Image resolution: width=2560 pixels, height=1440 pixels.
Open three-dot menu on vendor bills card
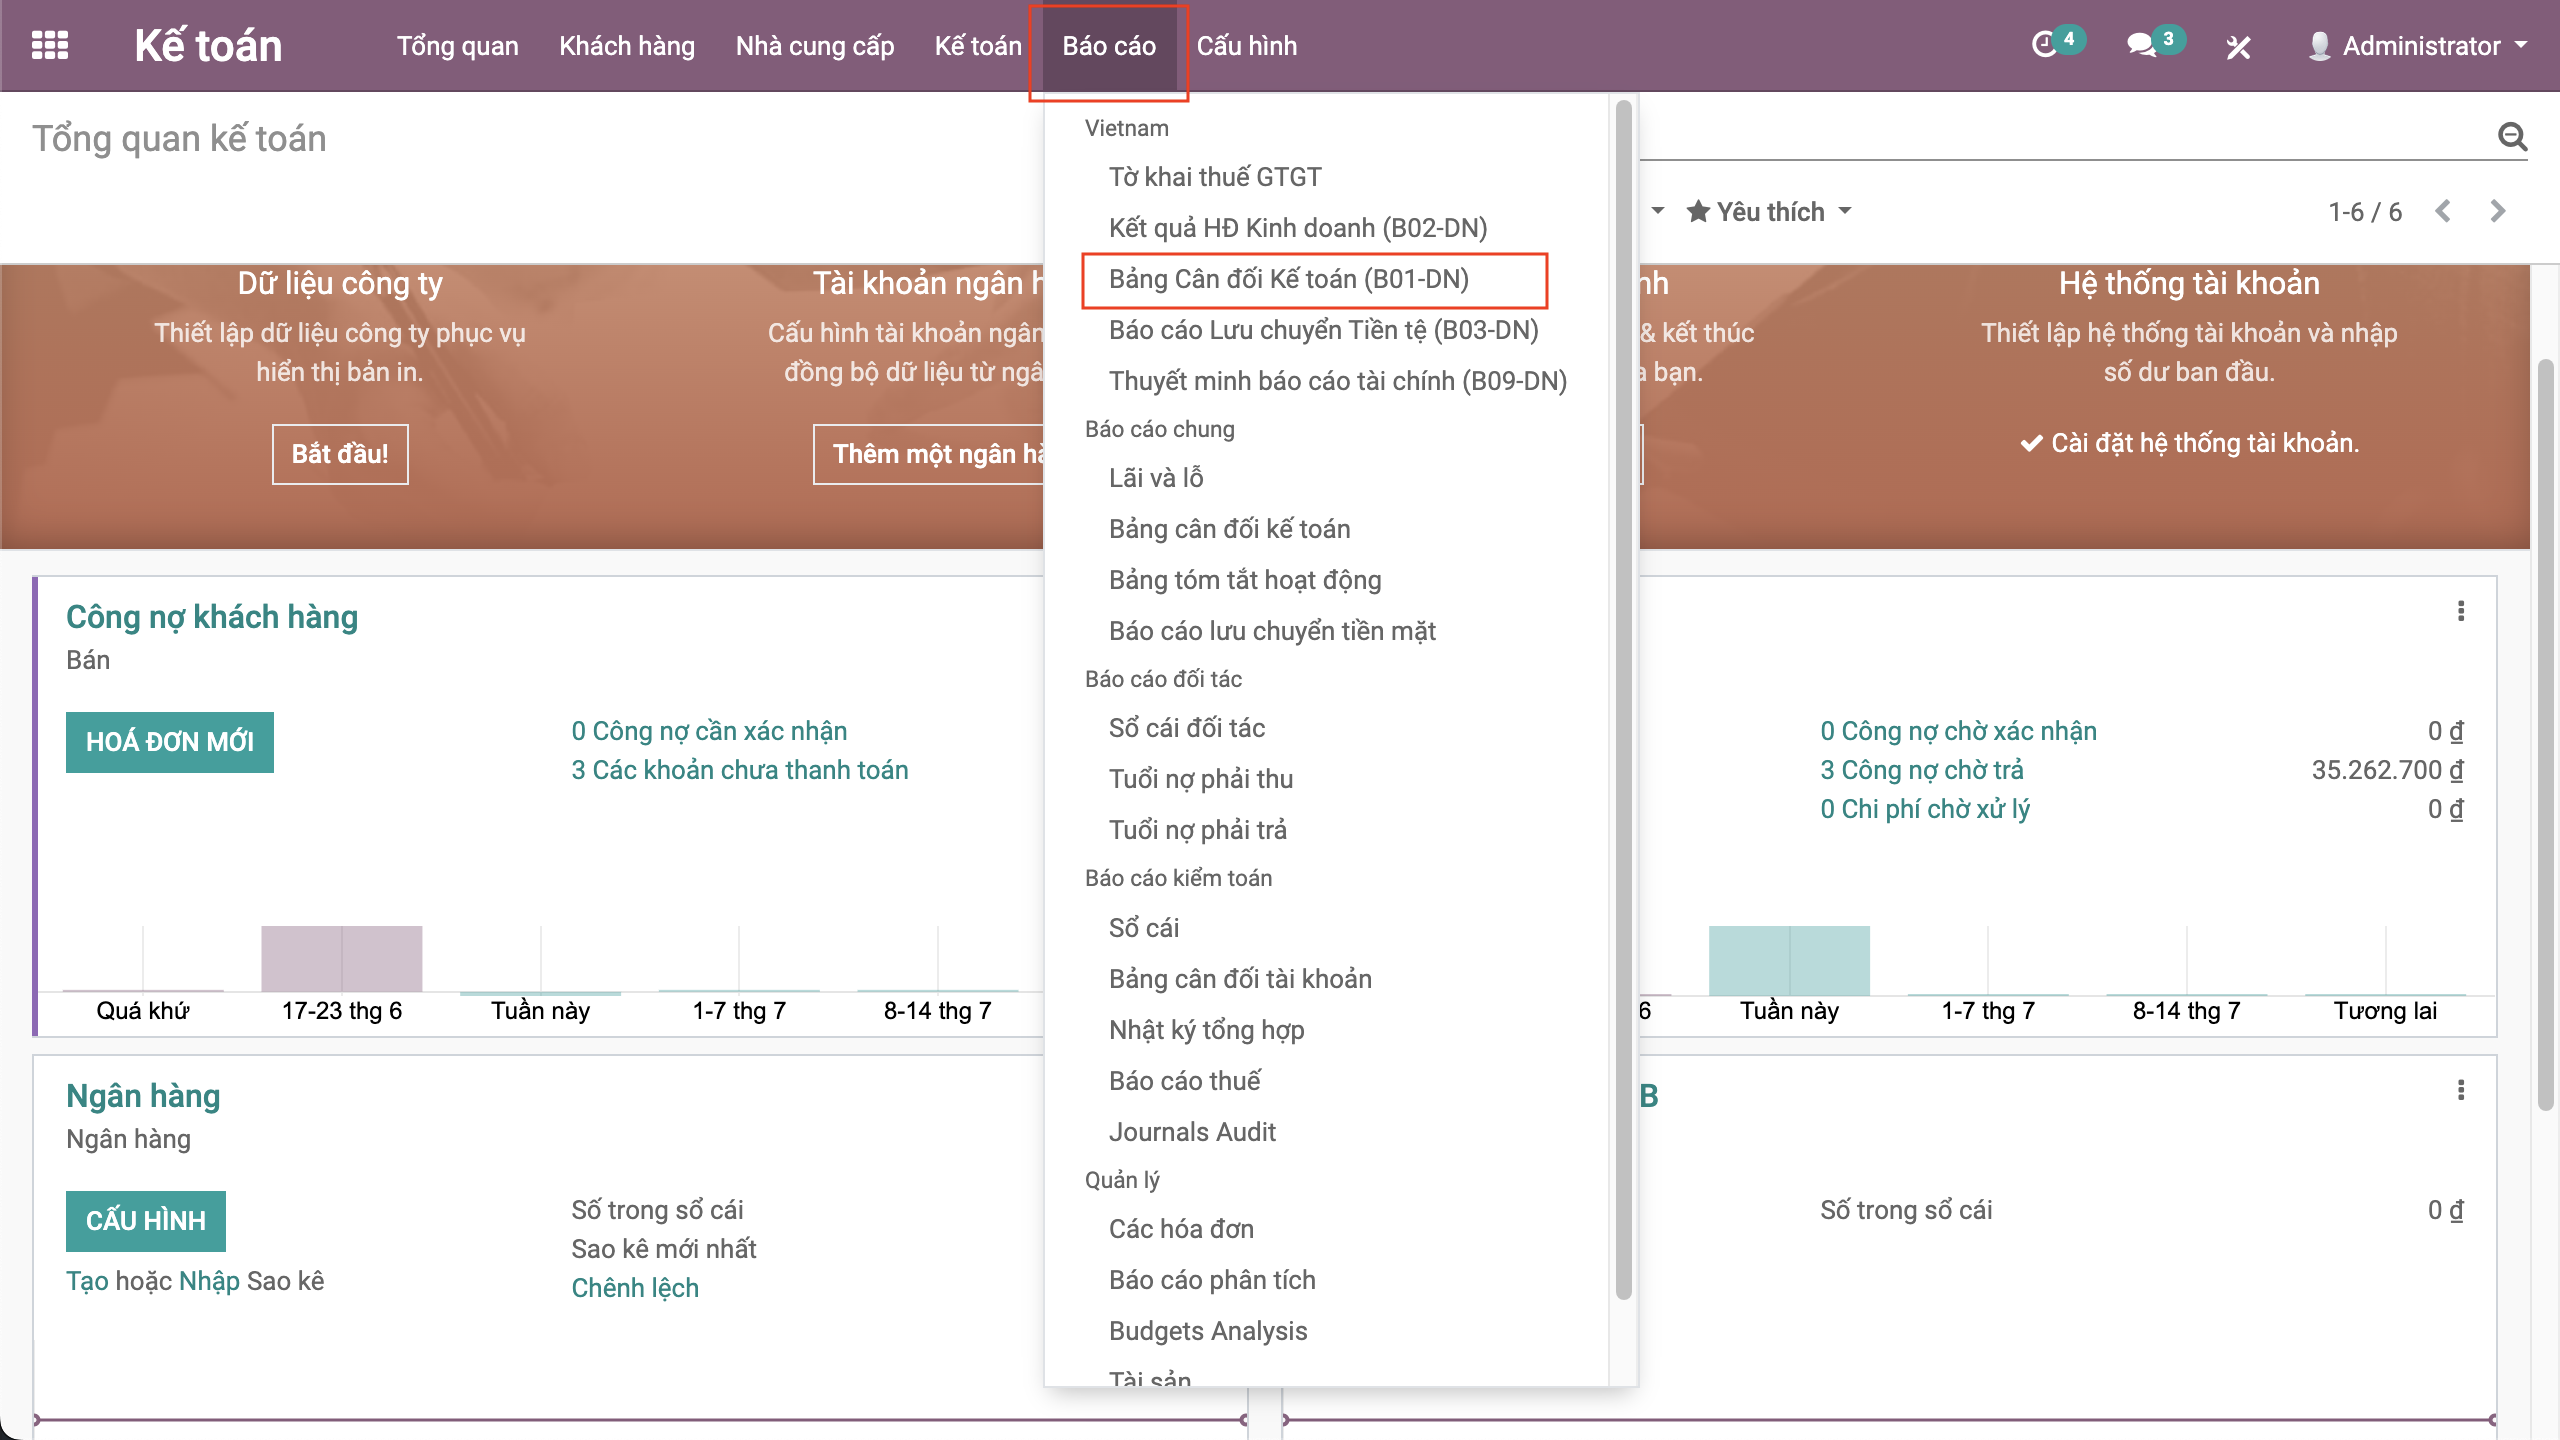coord(2461,611)
